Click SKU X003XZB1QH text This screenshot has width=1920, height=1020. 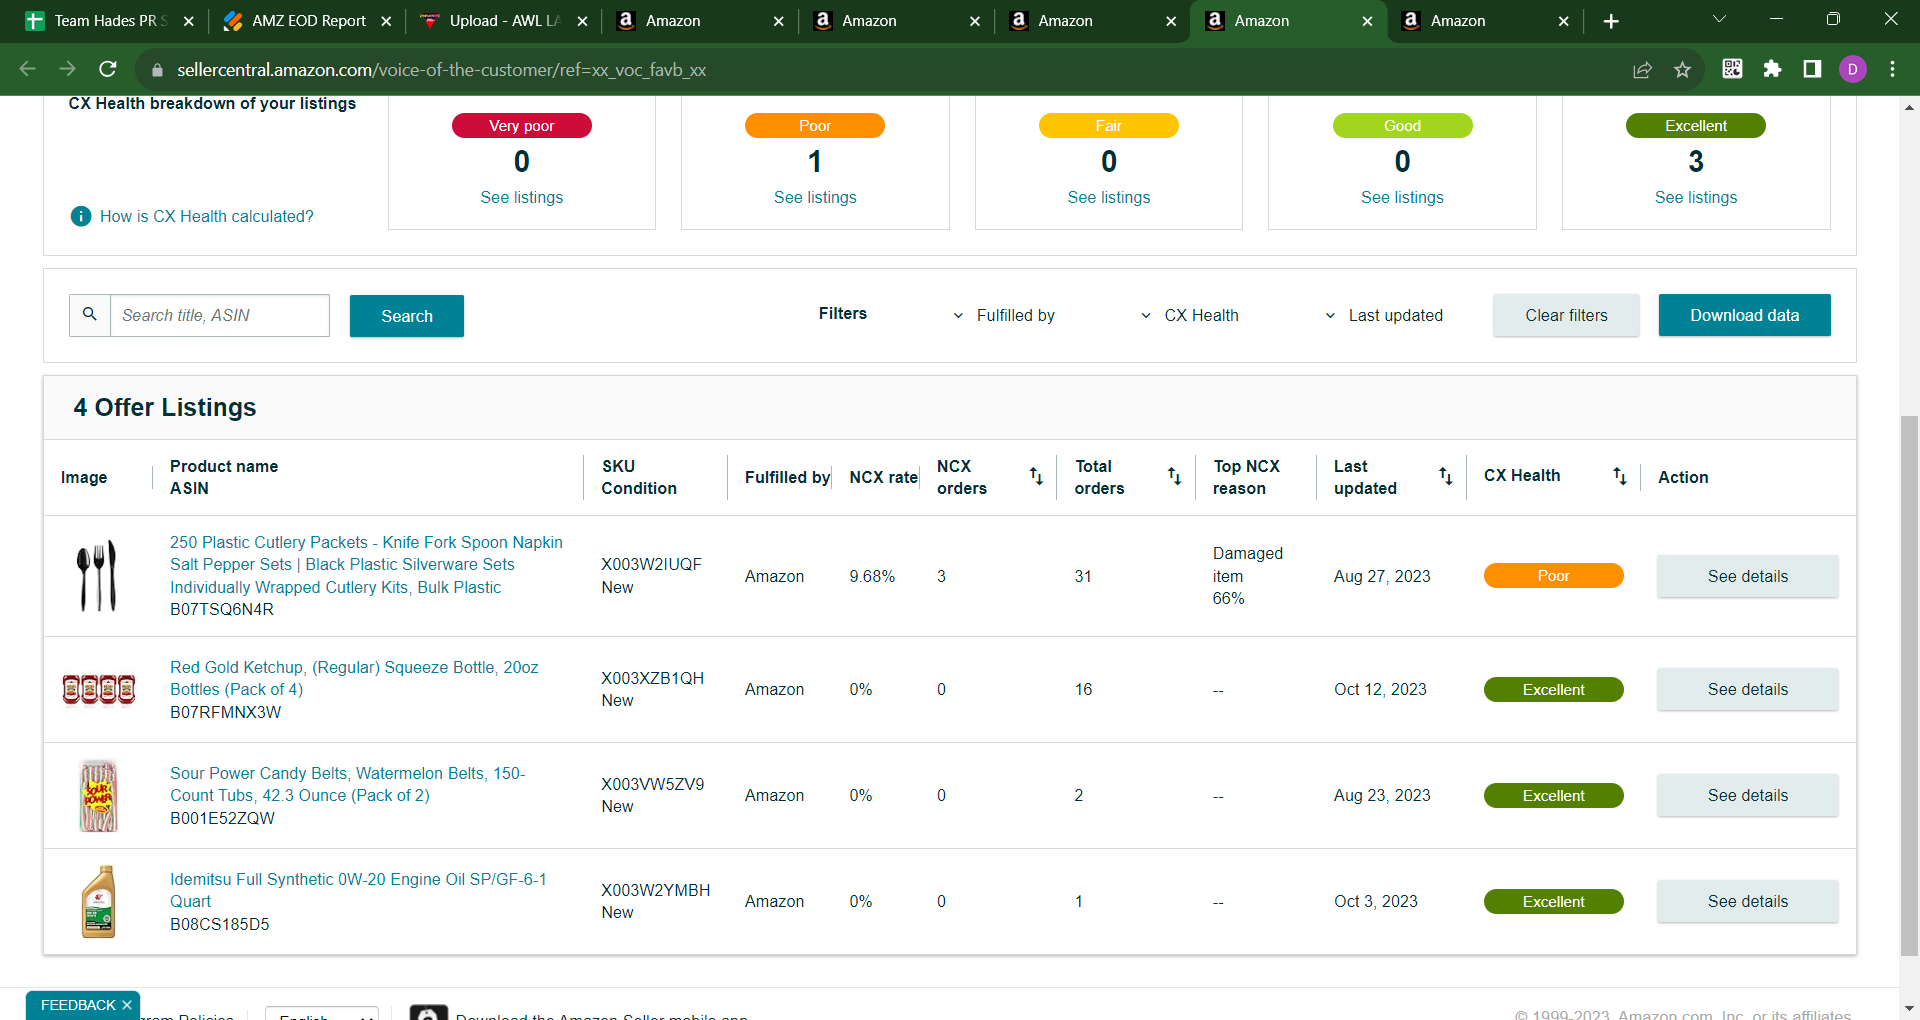(652, 678)
